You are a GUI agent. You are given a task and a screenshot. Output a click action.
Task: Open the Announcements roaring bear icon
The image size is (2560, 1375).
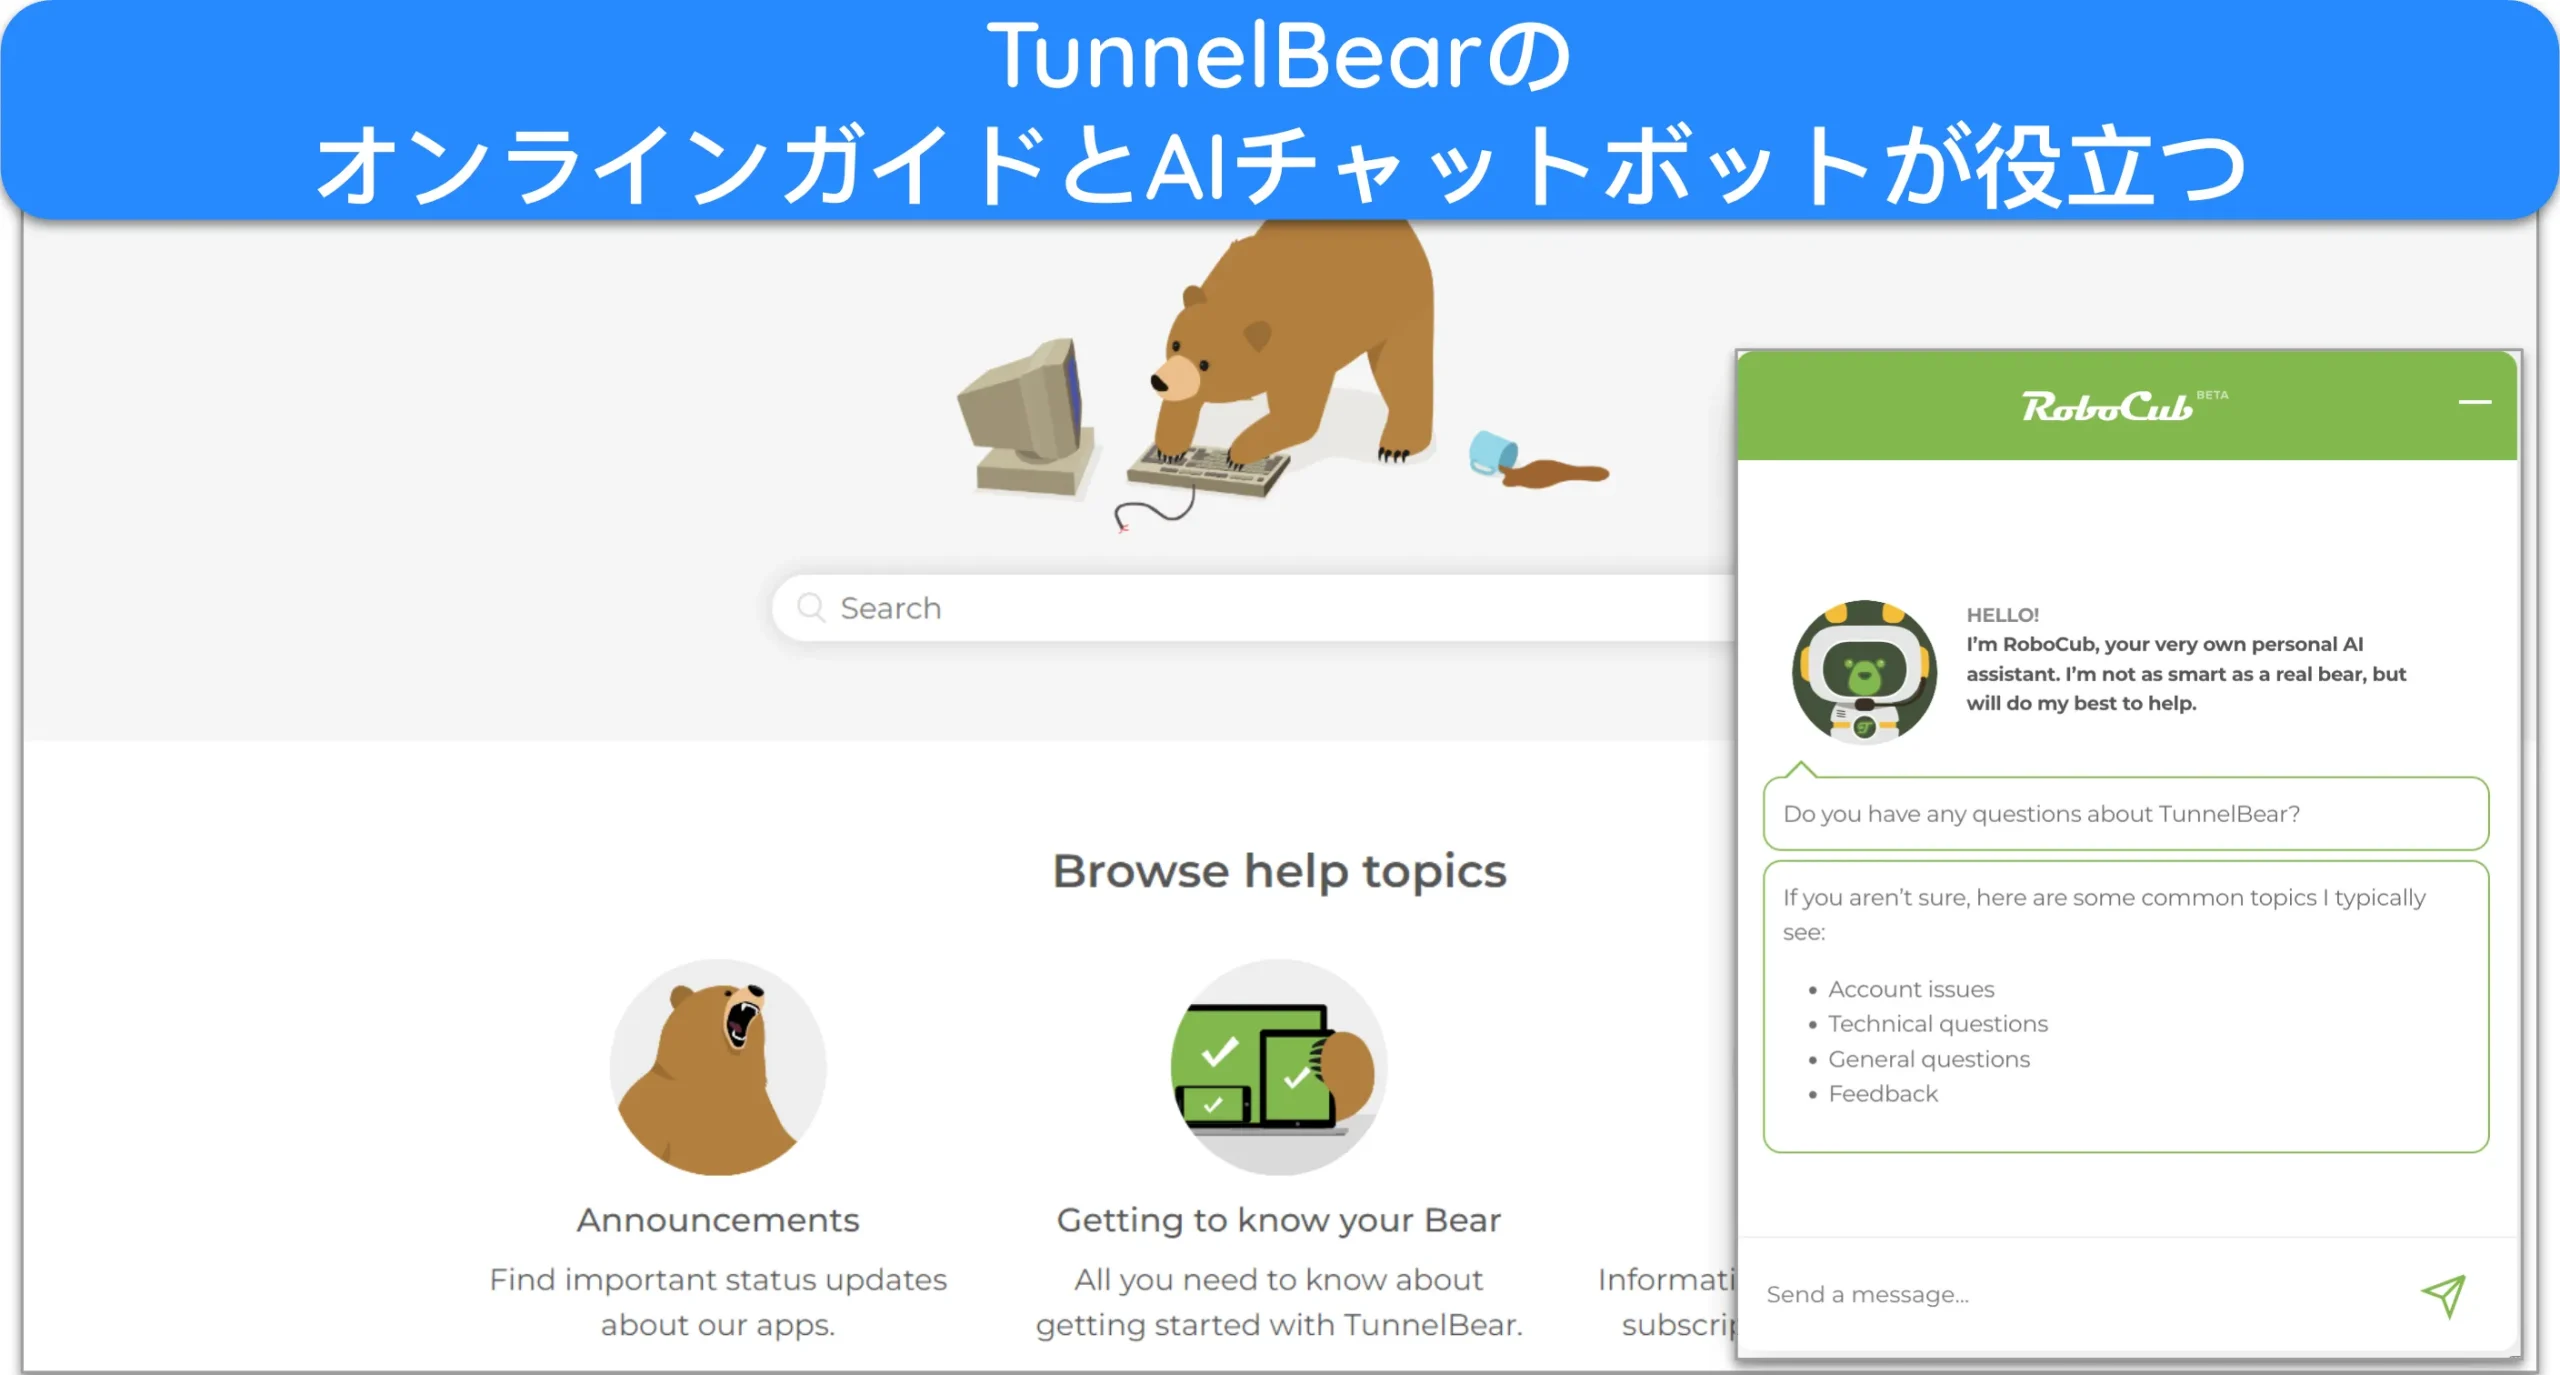(x=718, y=1067)
